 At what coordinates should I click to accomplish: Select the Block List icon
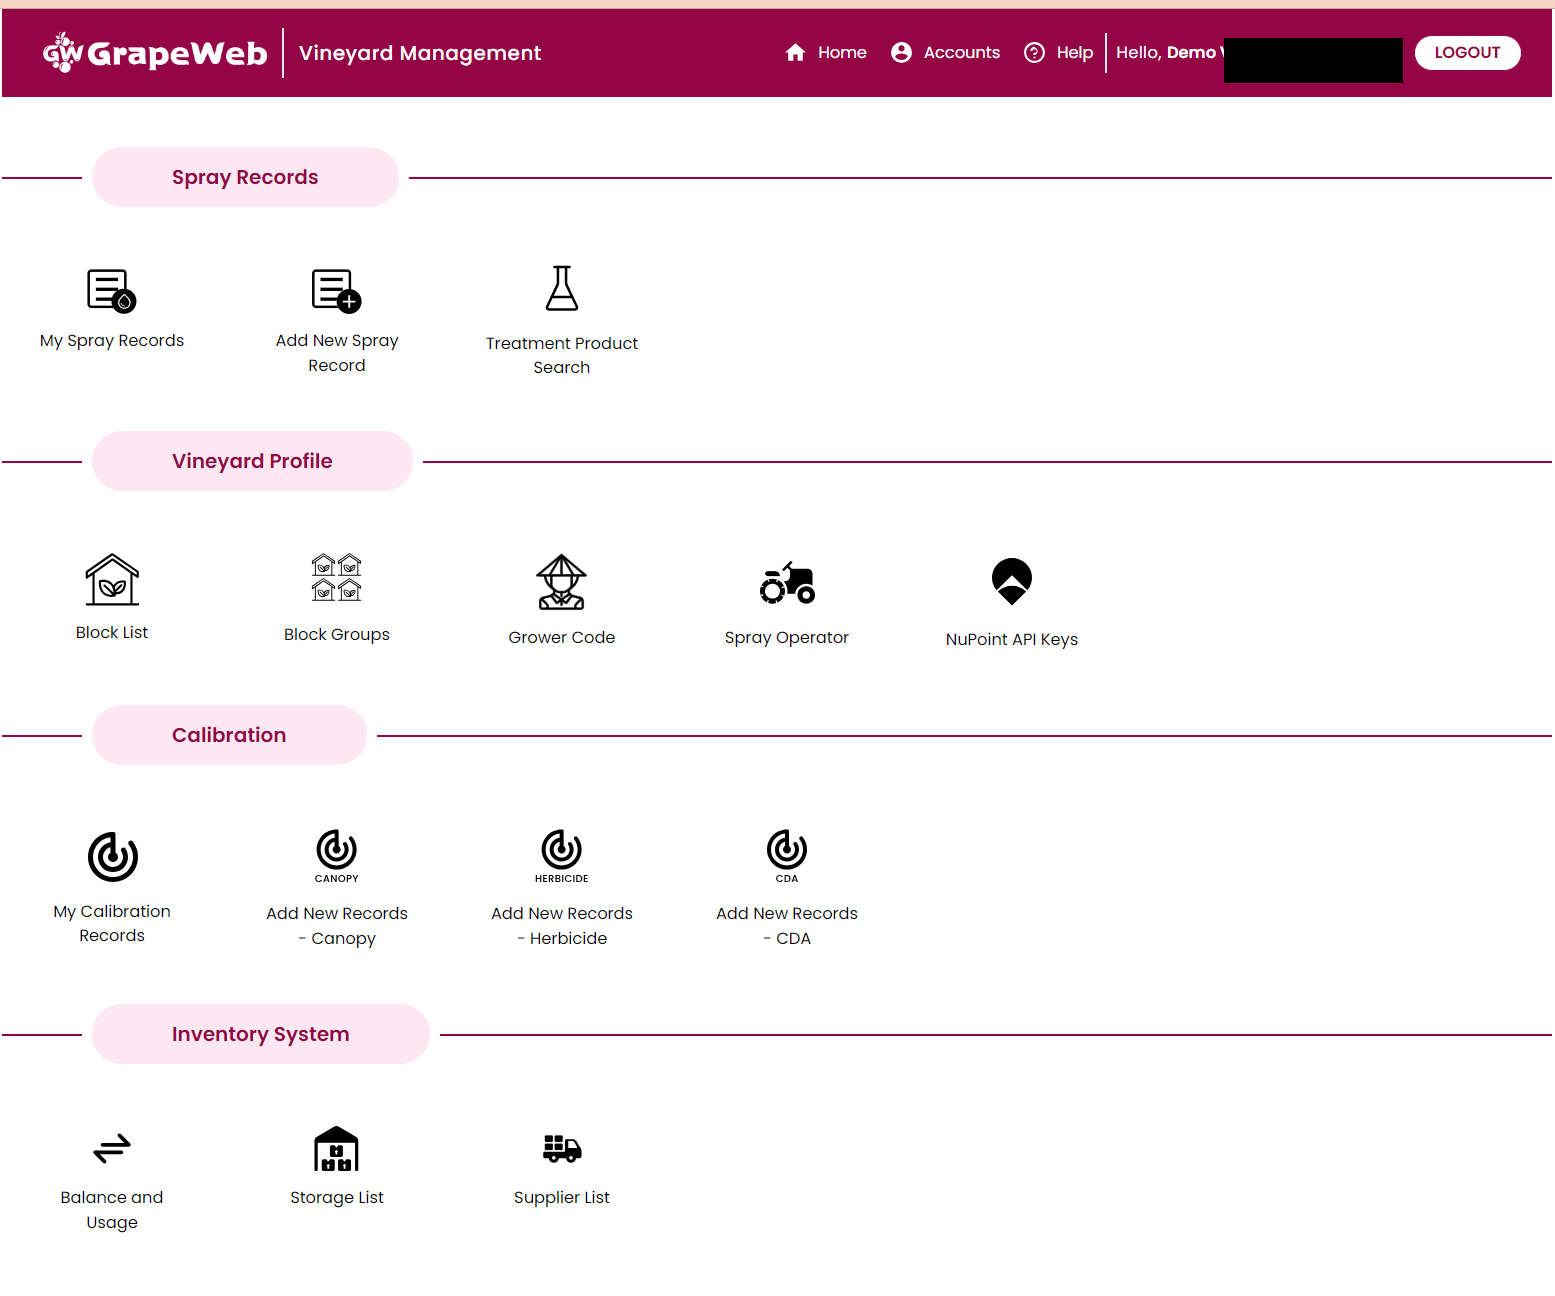[111, 580]
